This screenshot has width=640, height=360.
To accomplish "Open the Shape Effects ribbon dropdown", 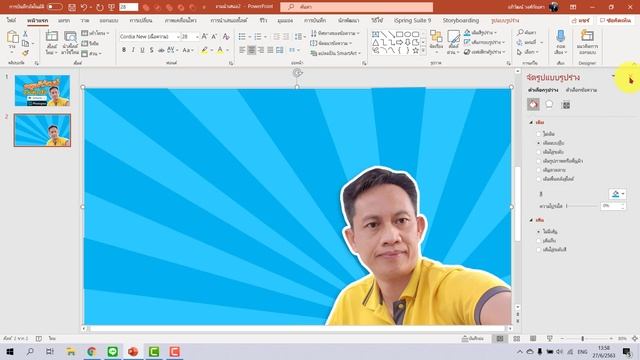I will [485, 52].
